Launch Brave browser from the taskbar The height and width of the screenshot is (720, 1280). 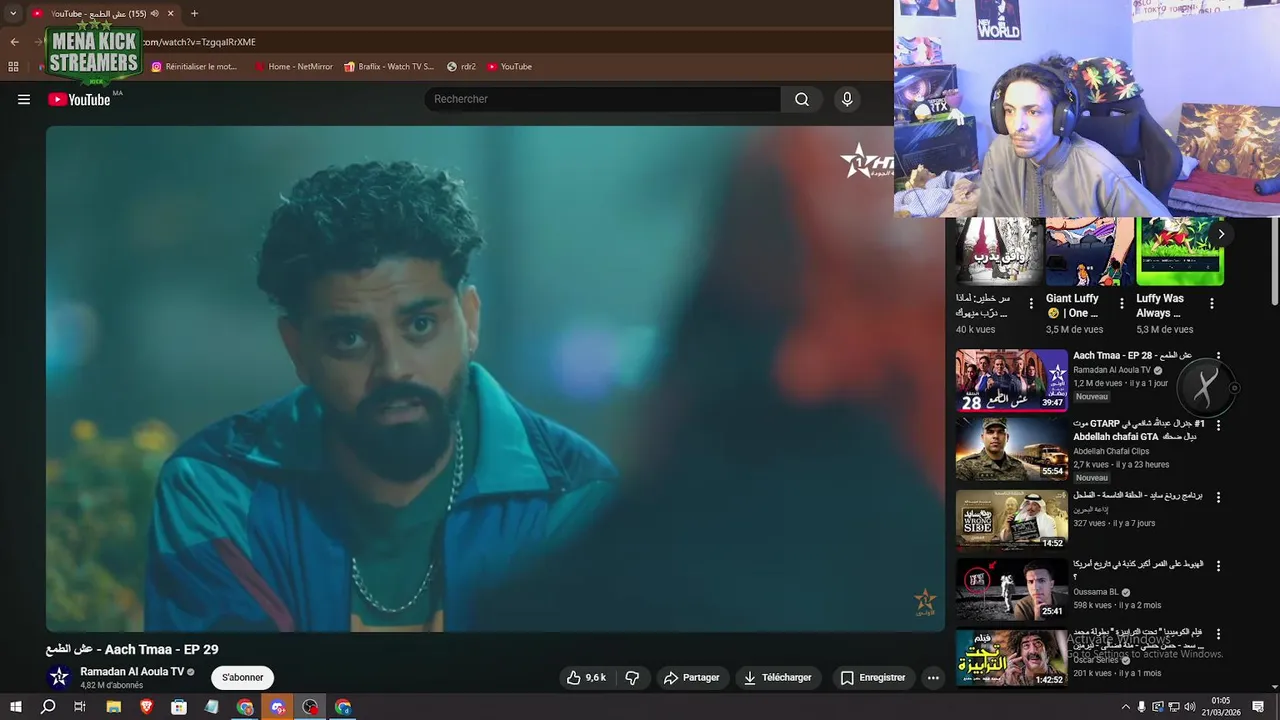coord(146,707)
